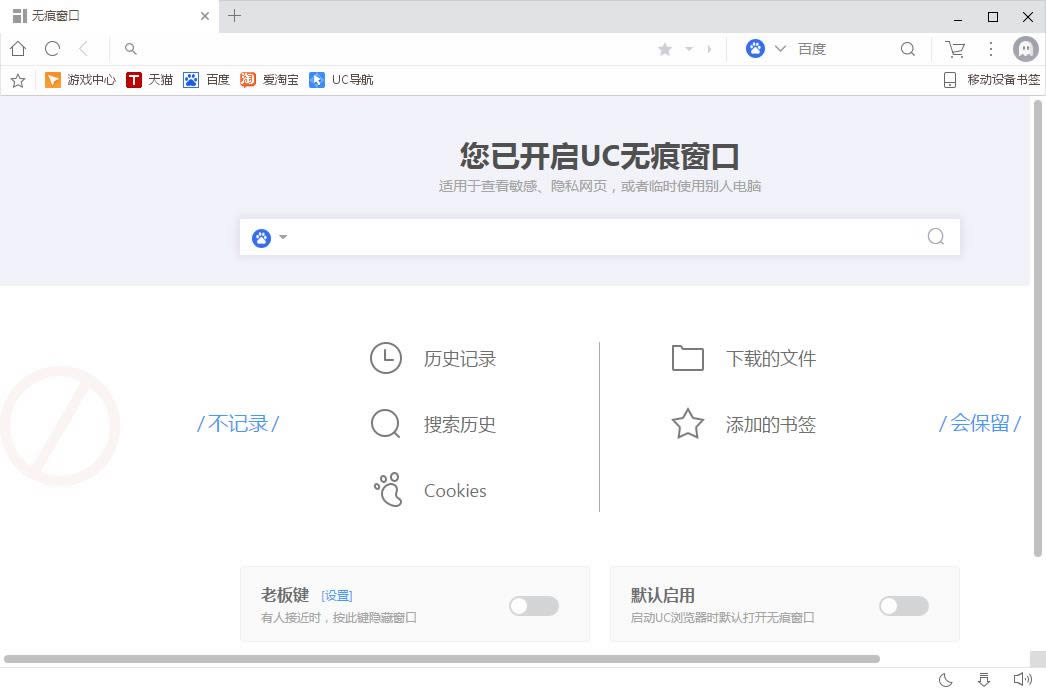Click the vertical page scrollbar
The height and width of the screenshot is (691, 1046).
(x=1037, y=327)
